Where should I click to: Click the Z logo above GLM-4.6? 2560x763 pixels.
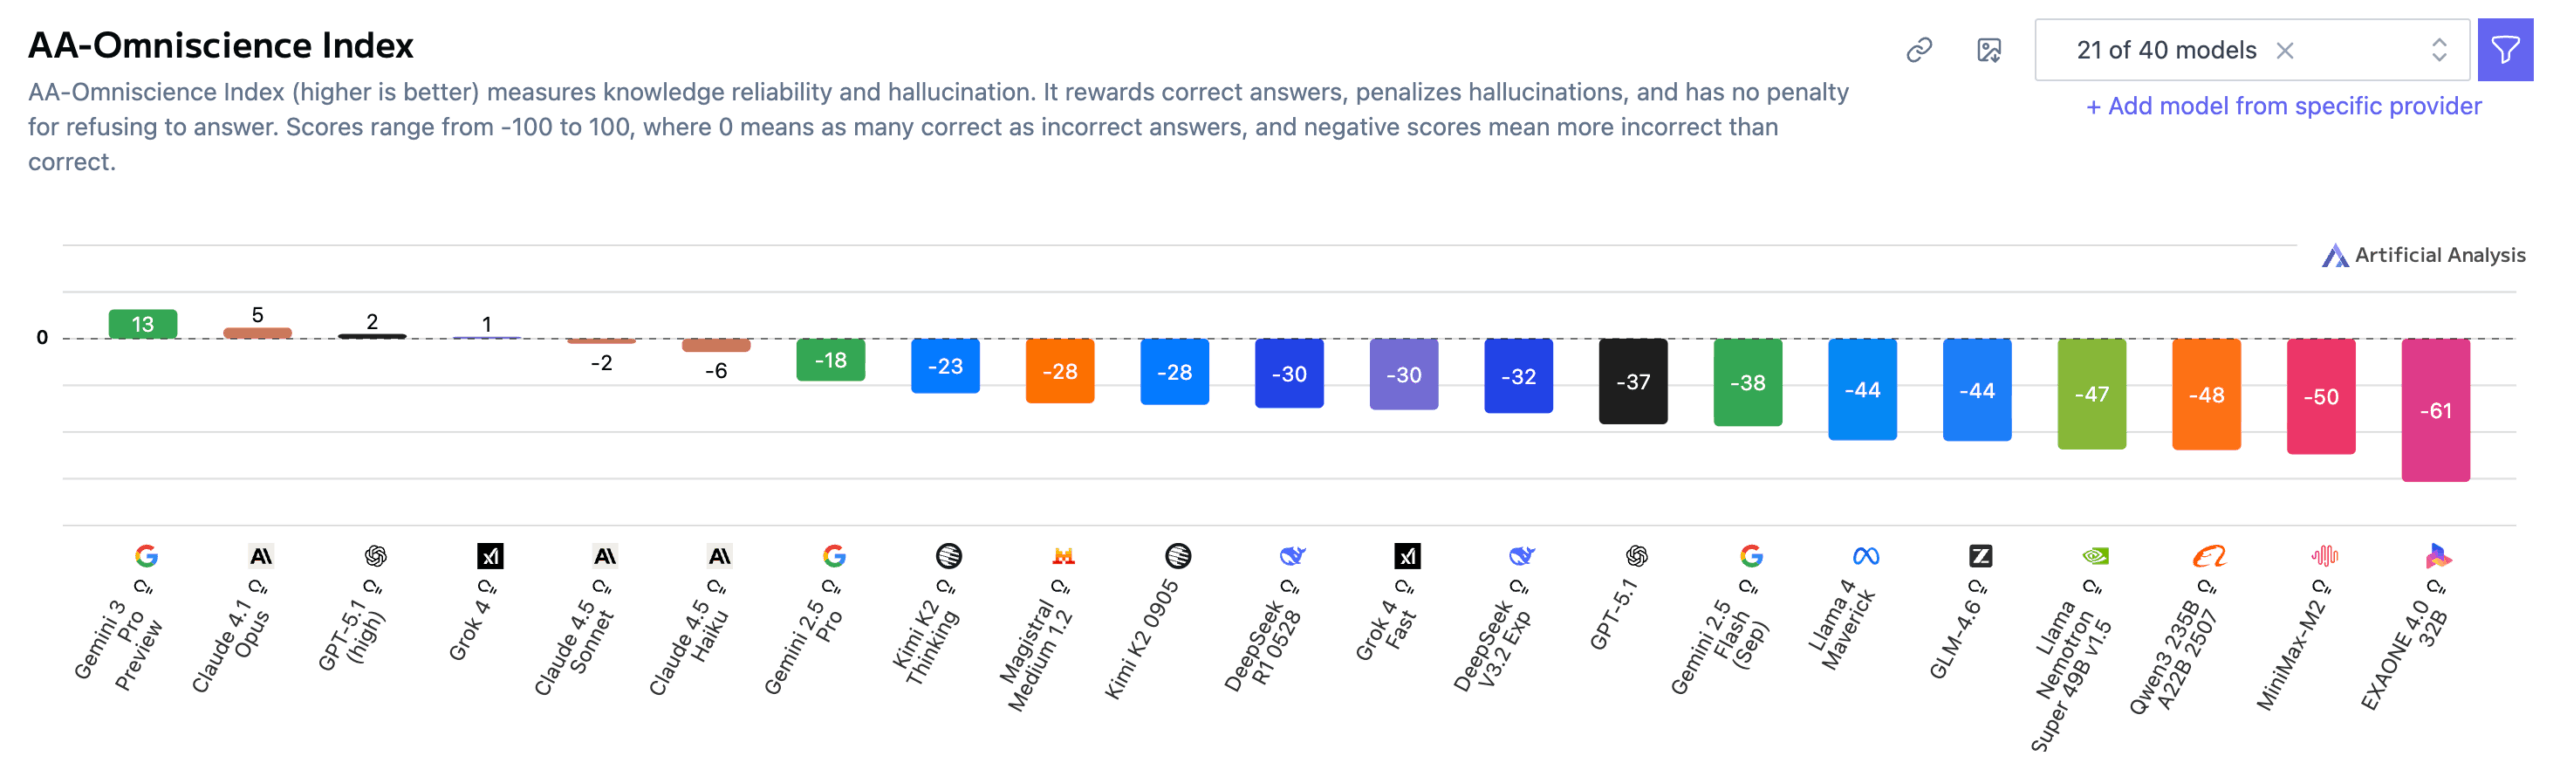click(x=1979, y=555)
